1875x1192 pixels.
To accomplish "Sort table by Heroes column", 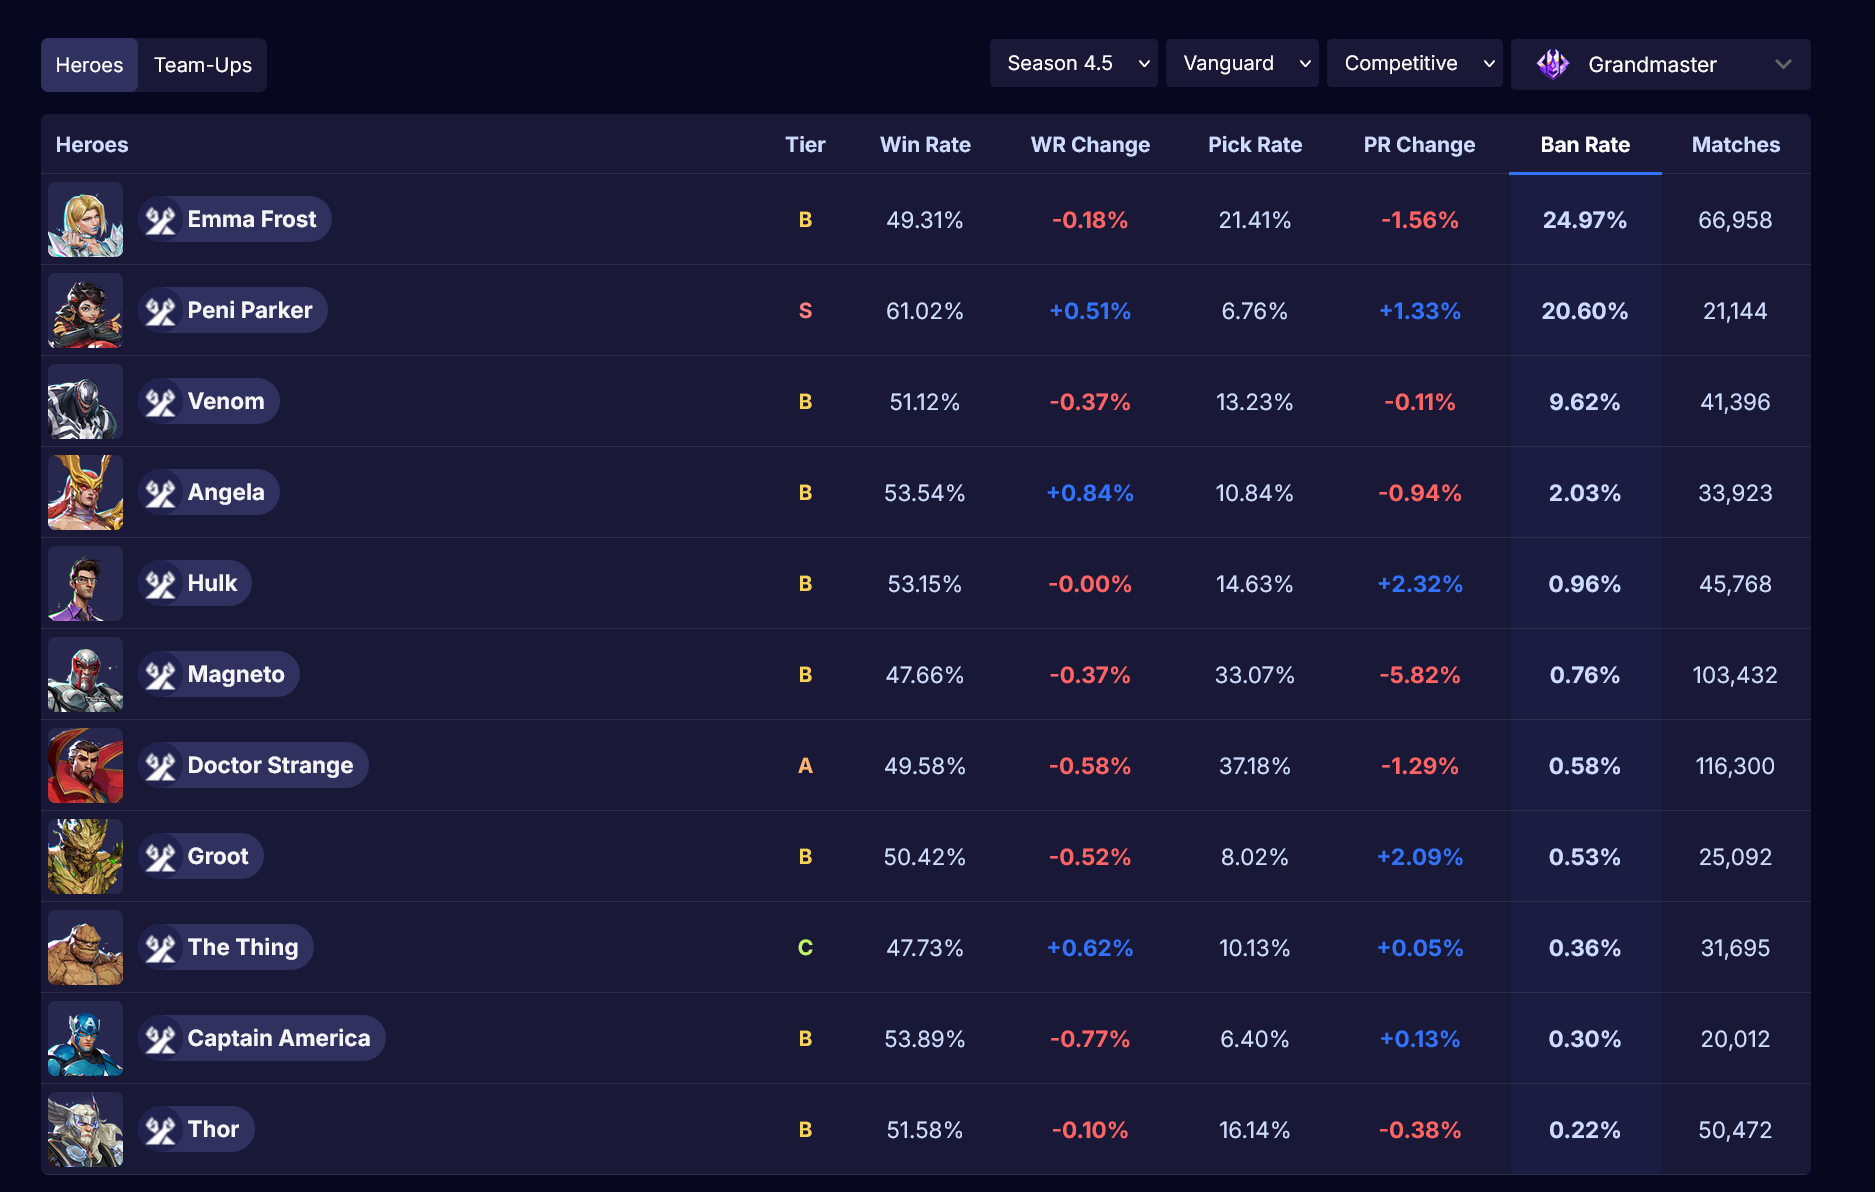I will tap(92, 145).
